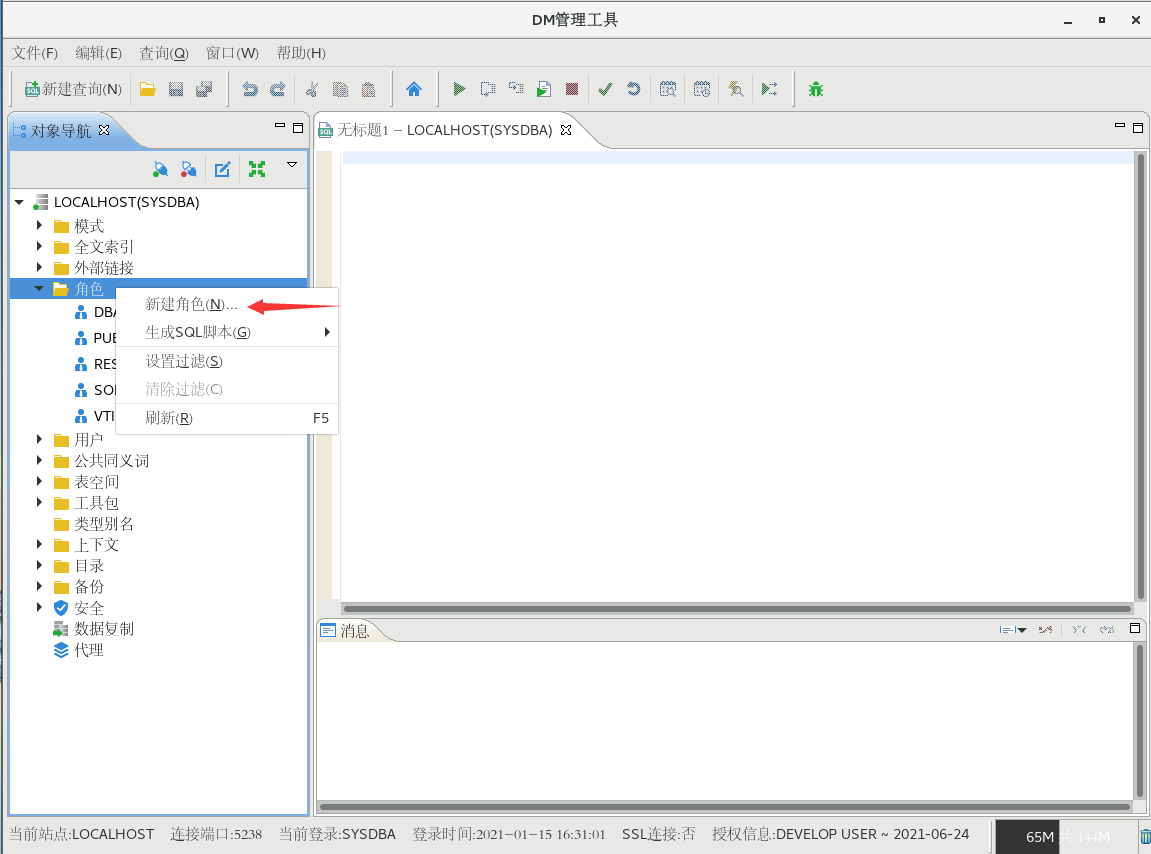Select the 数据复制 tree item
Image resolution: width=1151 pixels, height=854 pixels.
pos(94,629)
